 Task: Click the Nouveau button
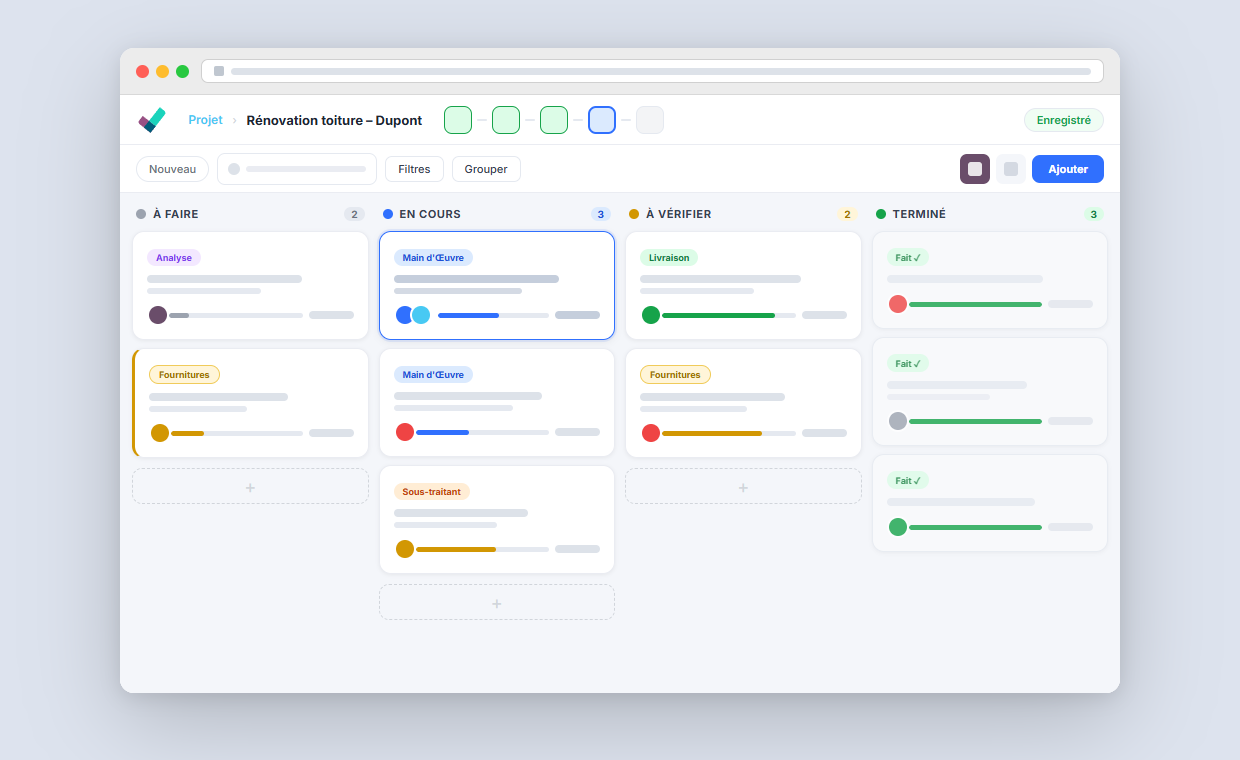click(172, 169)
